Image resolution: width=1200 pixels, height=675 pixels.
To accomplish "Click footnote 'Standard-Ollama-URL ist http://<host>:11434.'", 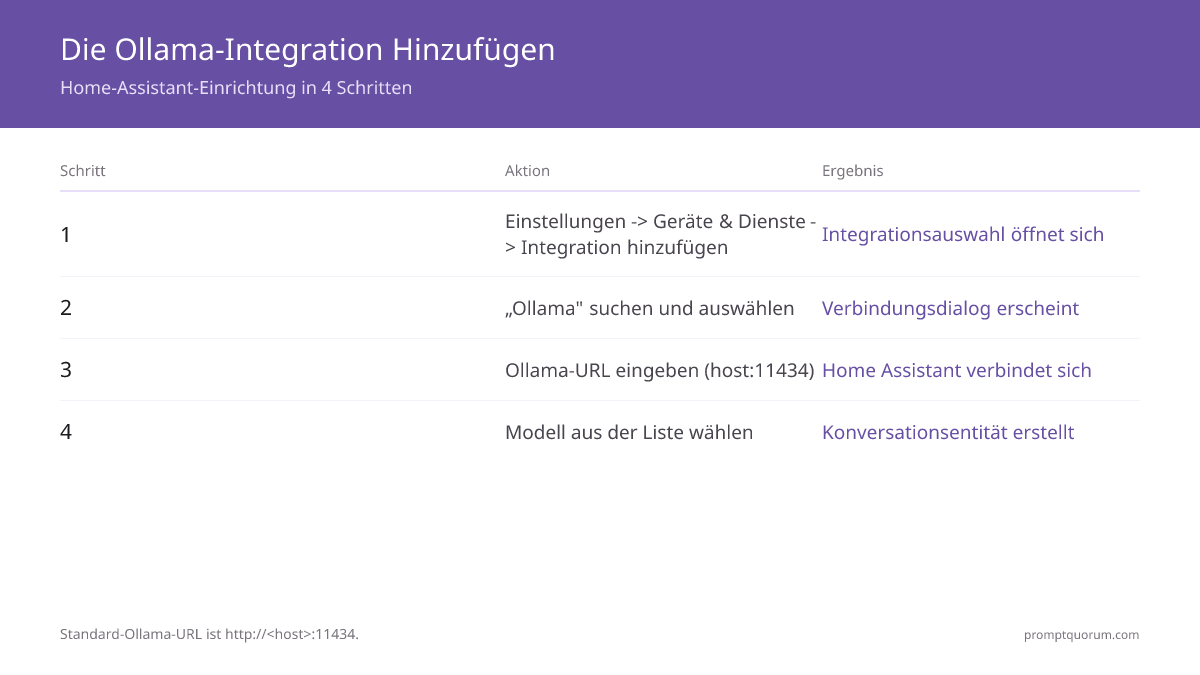I will point(209,634).
